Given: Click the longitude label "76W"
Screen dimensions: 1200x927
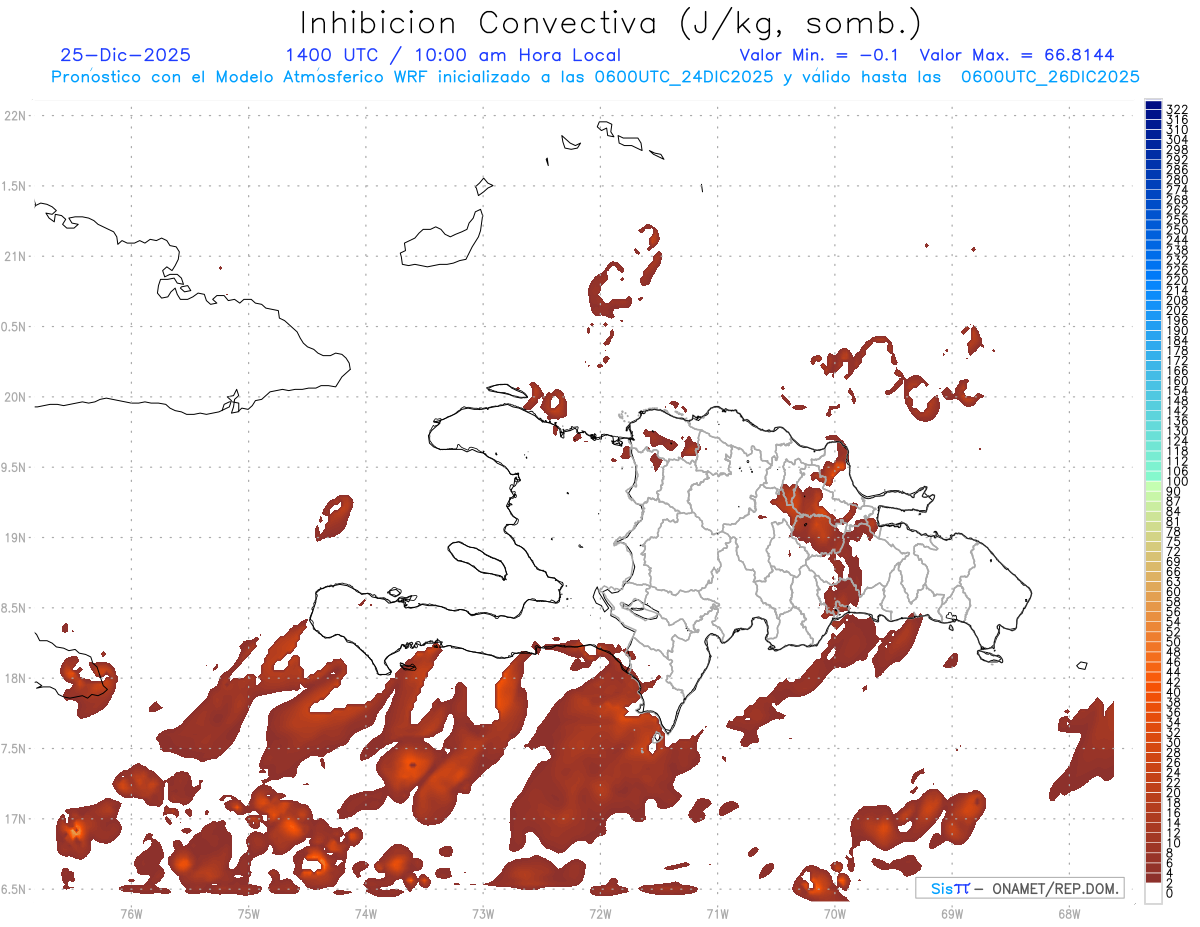Looking at the screenshot, I should 131,913.
